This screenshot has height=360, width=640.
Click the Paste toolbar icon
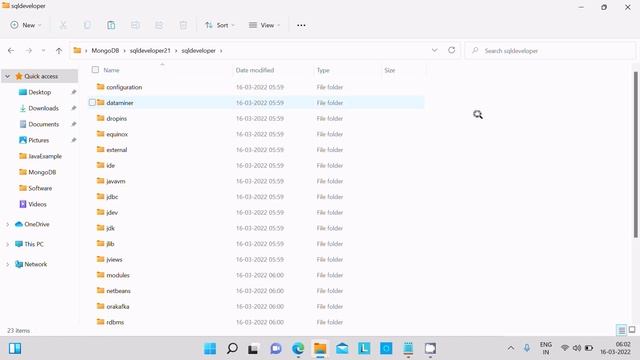(111, 25)
